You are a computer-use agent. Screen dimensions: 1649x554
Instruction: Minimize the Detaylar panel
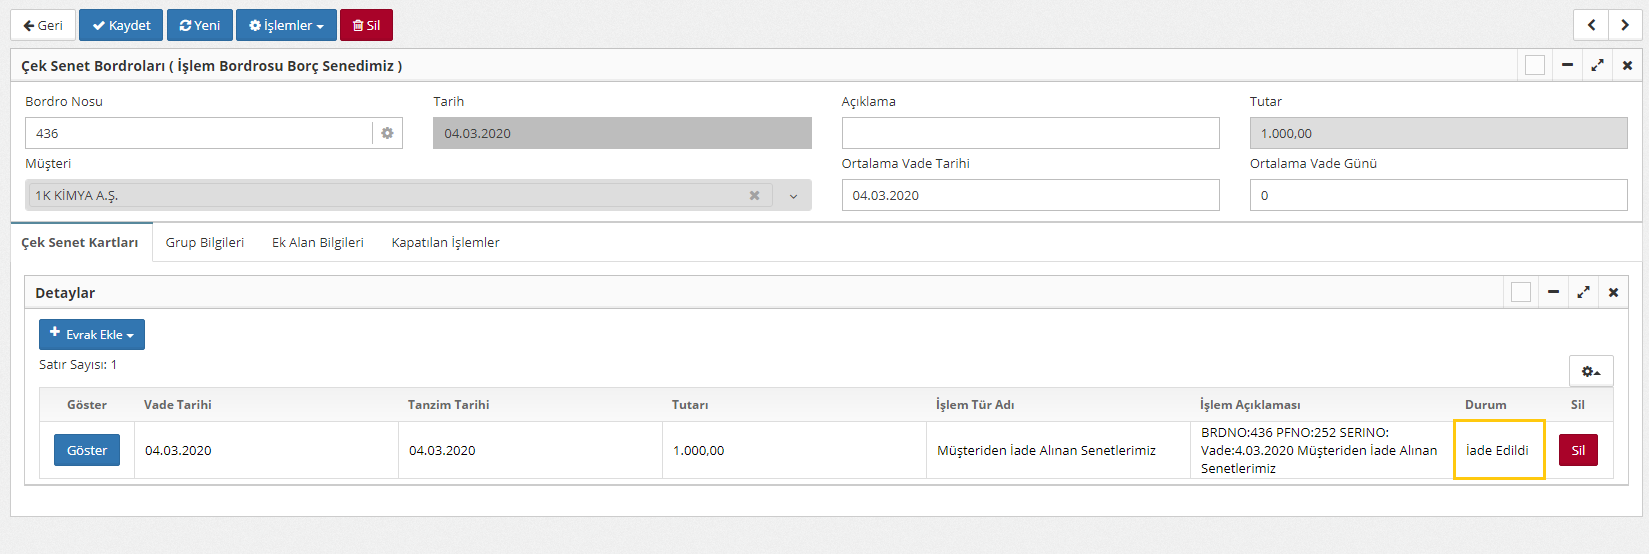[1553, 292]
